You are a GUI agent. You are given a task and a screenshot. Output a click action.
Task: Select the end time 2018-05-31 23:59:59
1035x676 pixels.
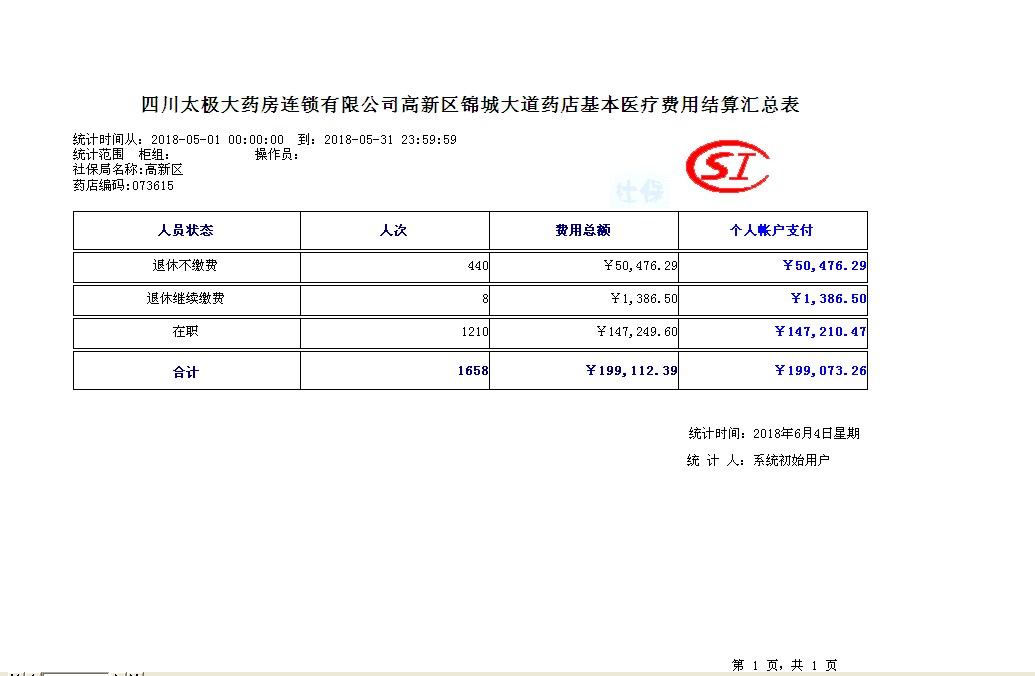pos(390,139)
